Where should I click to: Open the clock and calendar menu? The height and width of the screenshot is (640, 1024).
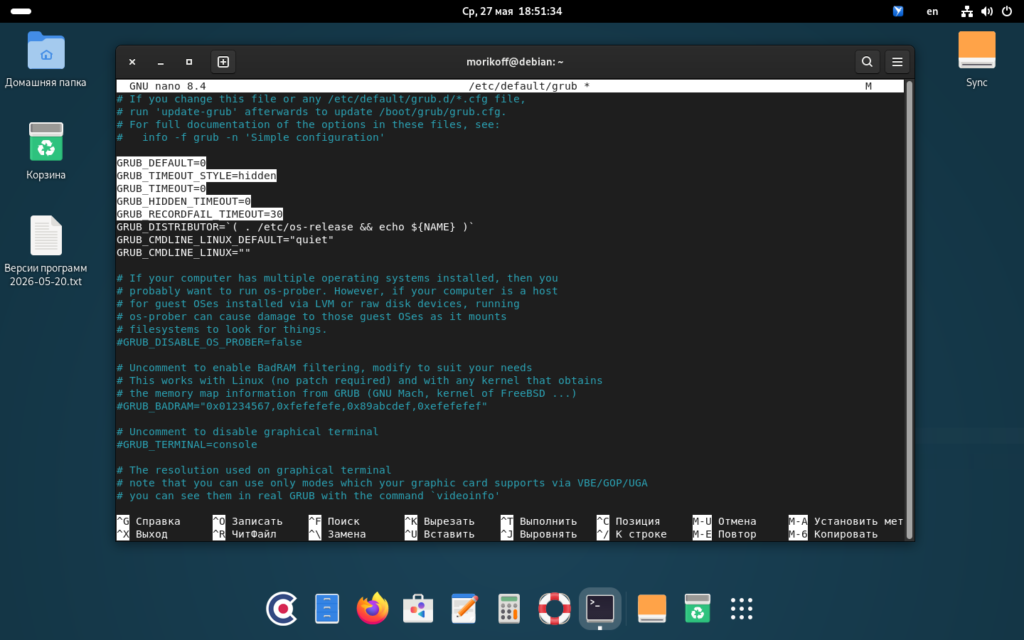(x=512, y=11)
